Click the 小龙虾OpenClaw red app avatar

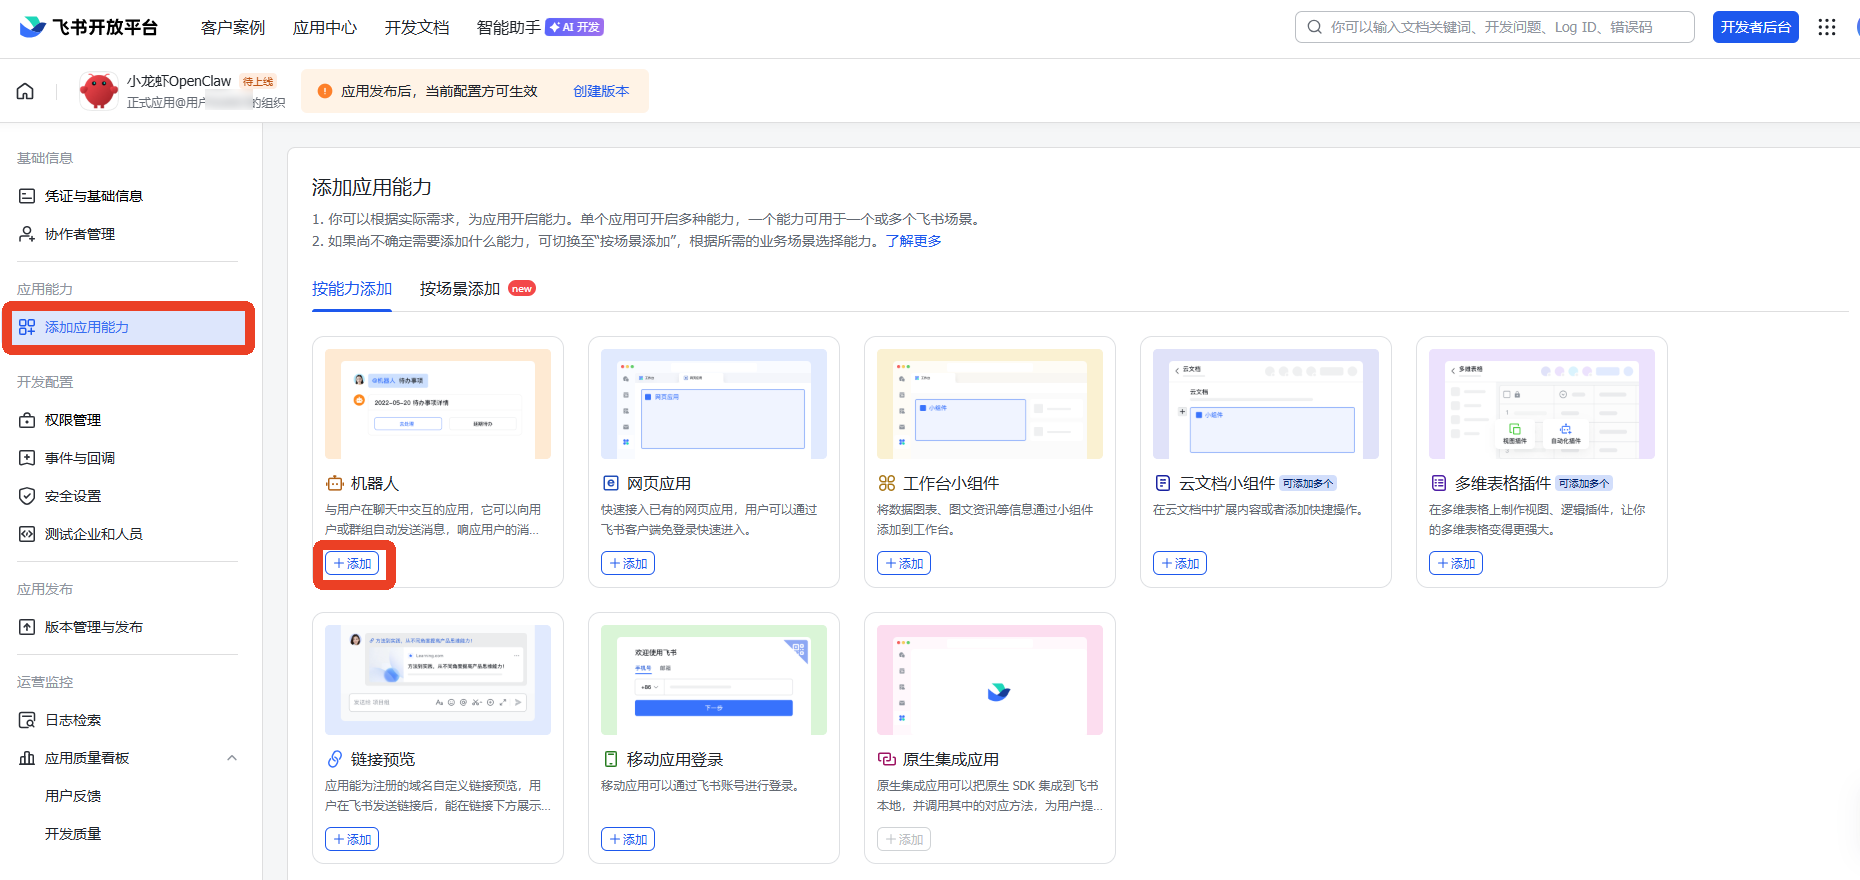point(98,91)
